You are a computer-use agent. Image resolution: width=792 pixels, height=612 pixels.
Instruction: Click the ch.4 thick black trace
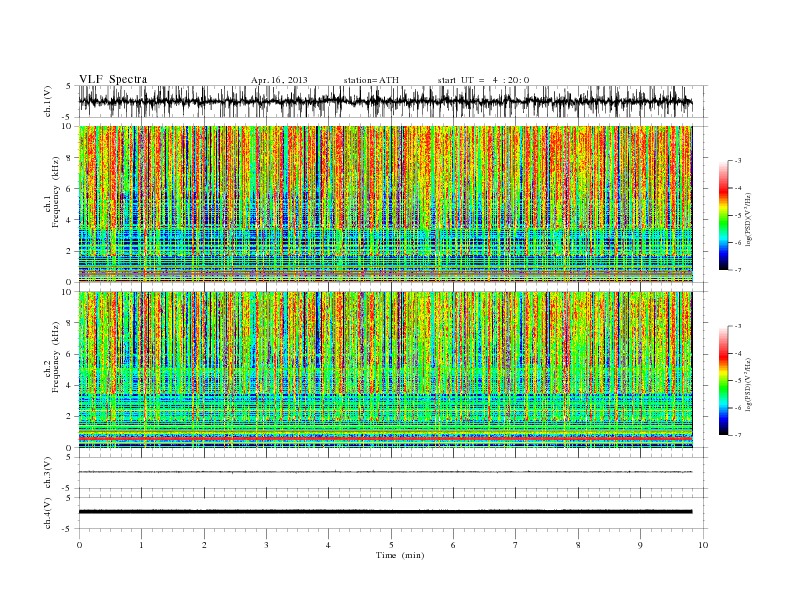tap(385, 512)
